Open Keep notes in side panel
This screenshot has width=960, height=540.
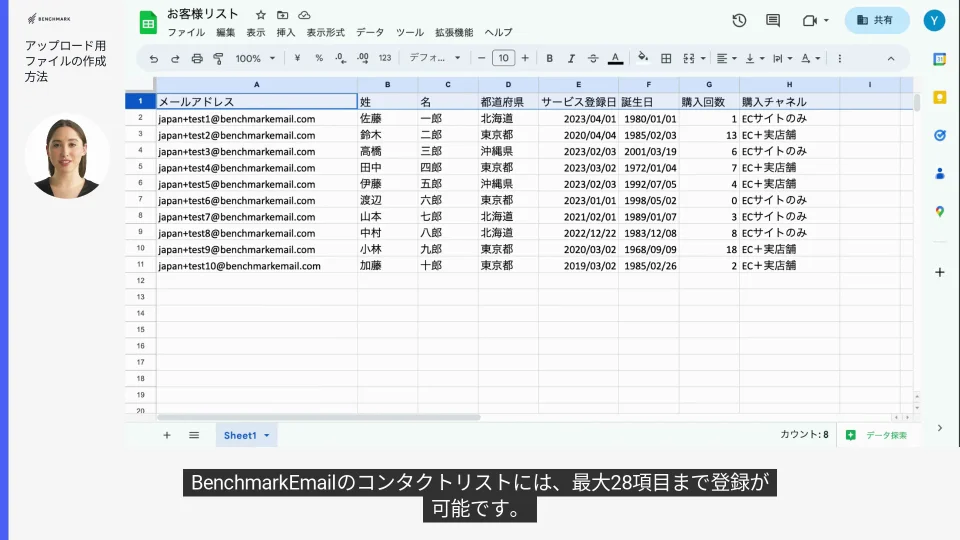[x=940, y=97]
